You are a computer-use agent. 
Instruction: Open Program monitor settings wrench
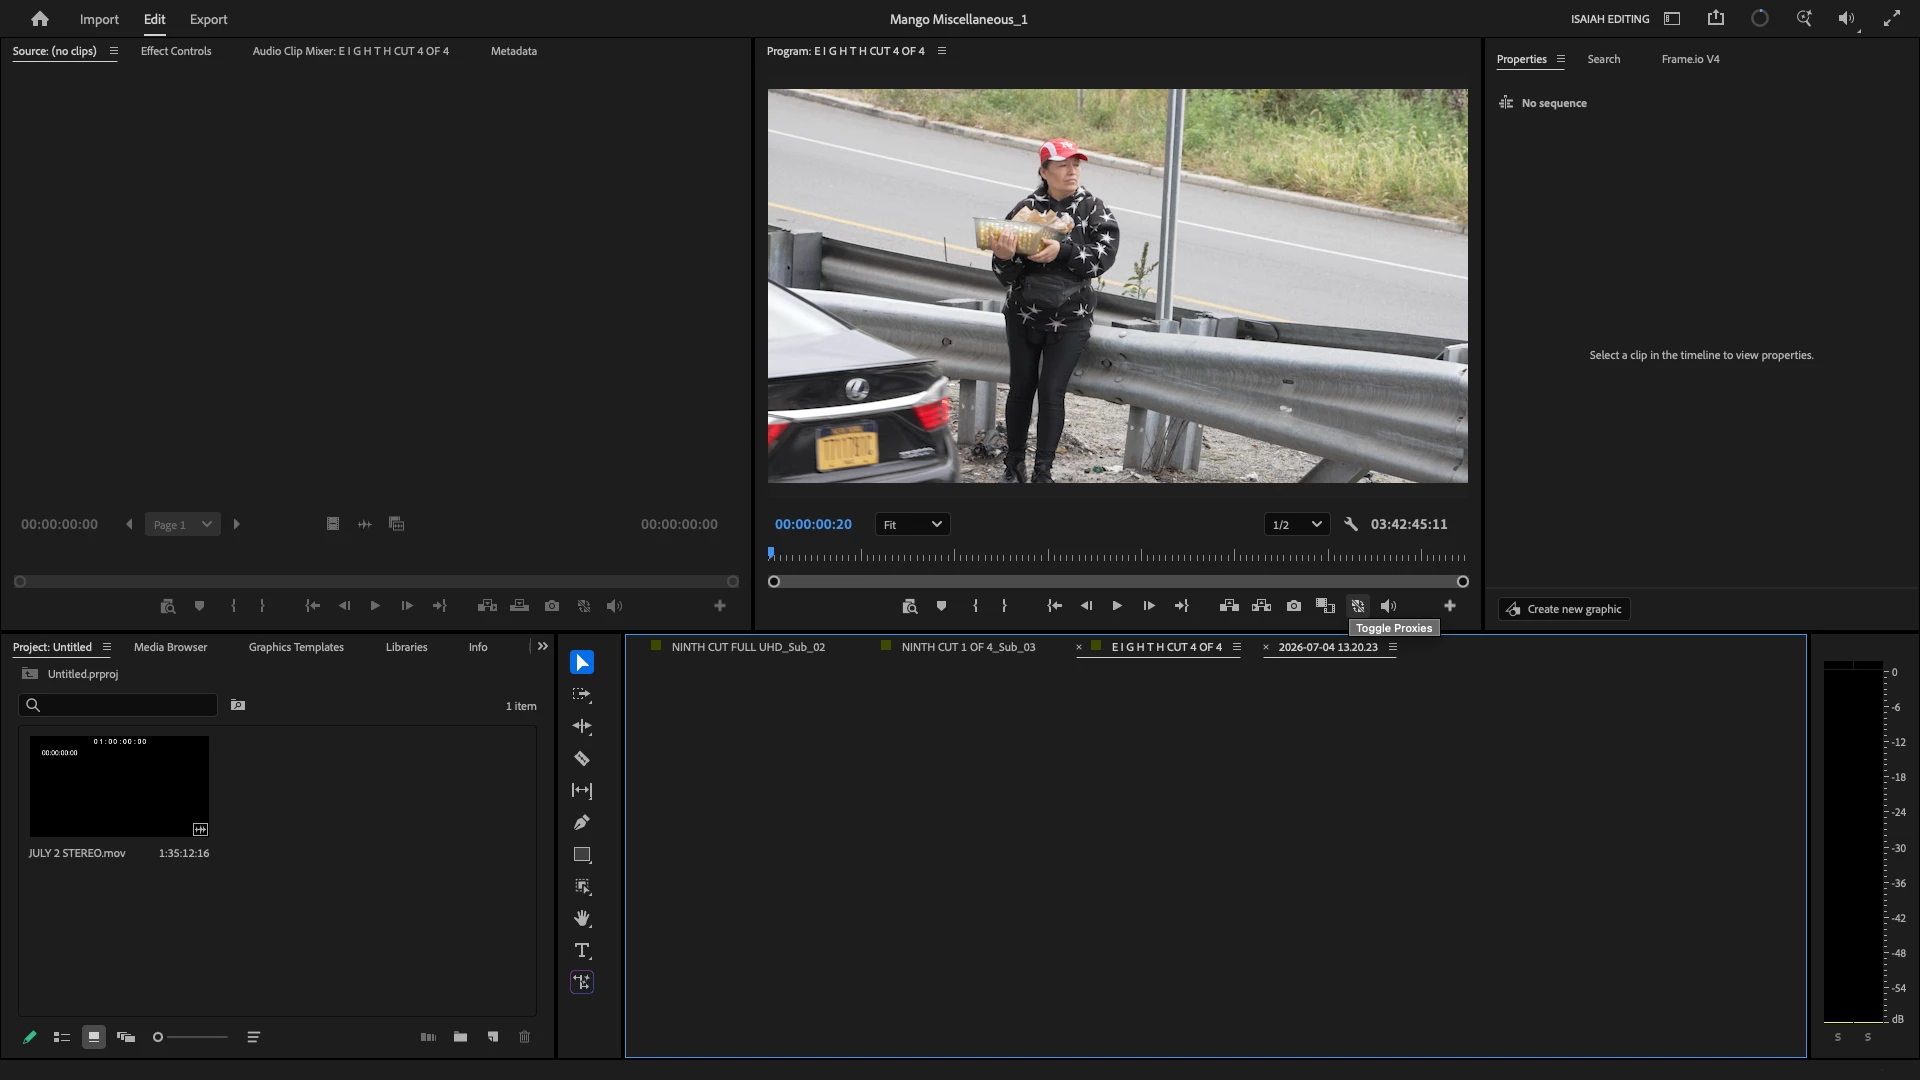point(1351,524)
